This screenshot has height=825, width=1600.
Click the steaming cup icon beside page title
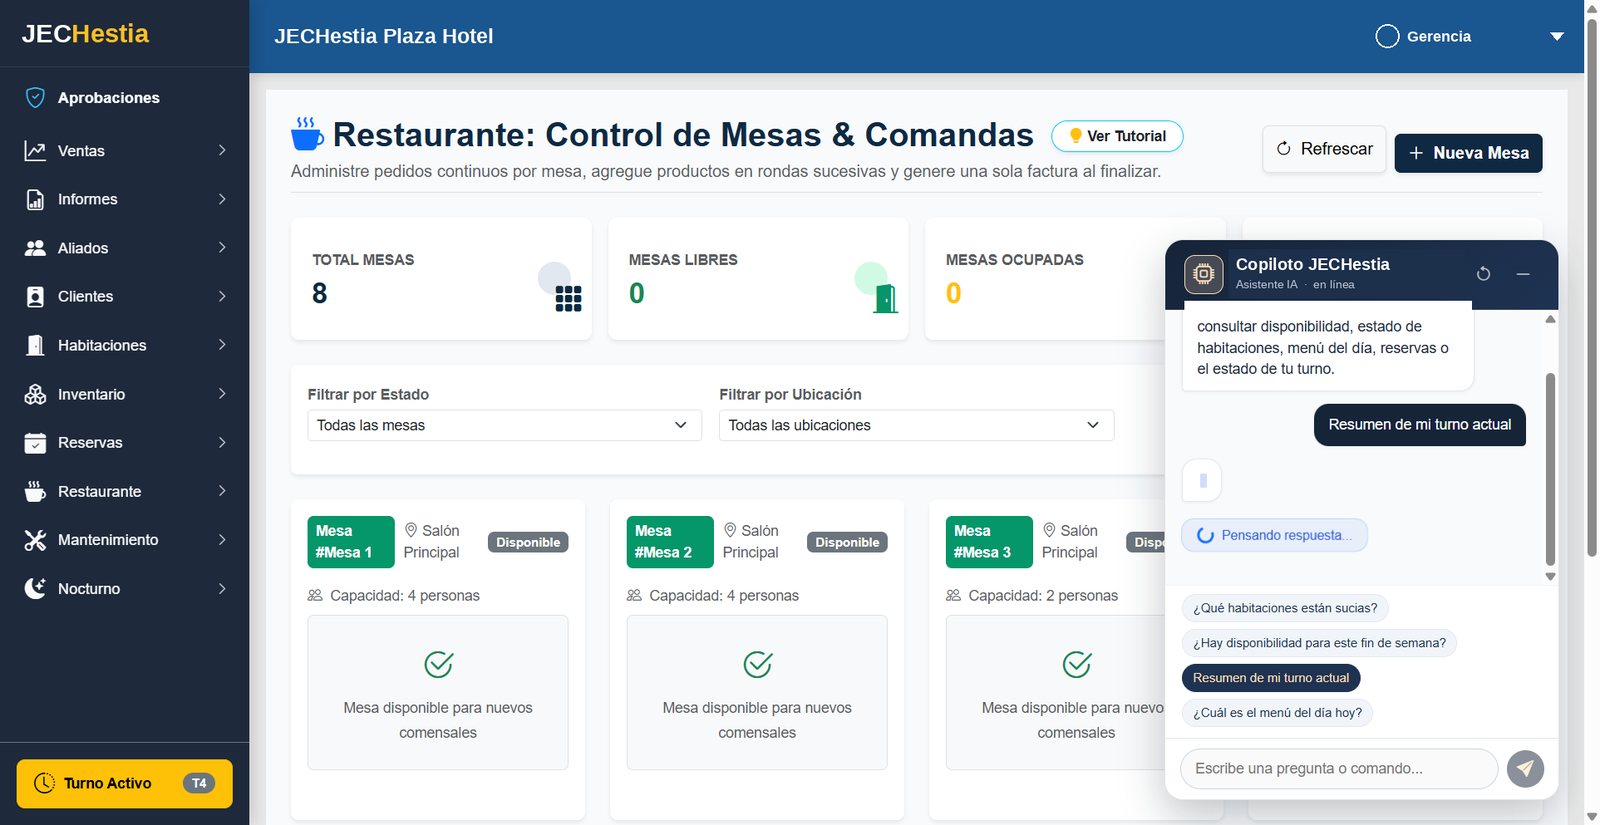coord(307,133)
